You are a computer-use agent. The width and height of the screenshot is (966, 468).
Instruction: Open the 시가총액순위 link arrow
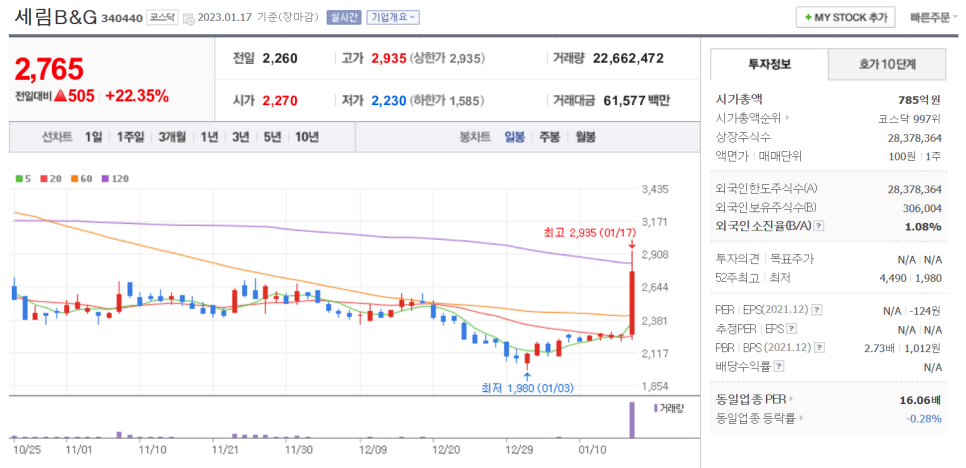pyautogui.click(x=787, y=118)
